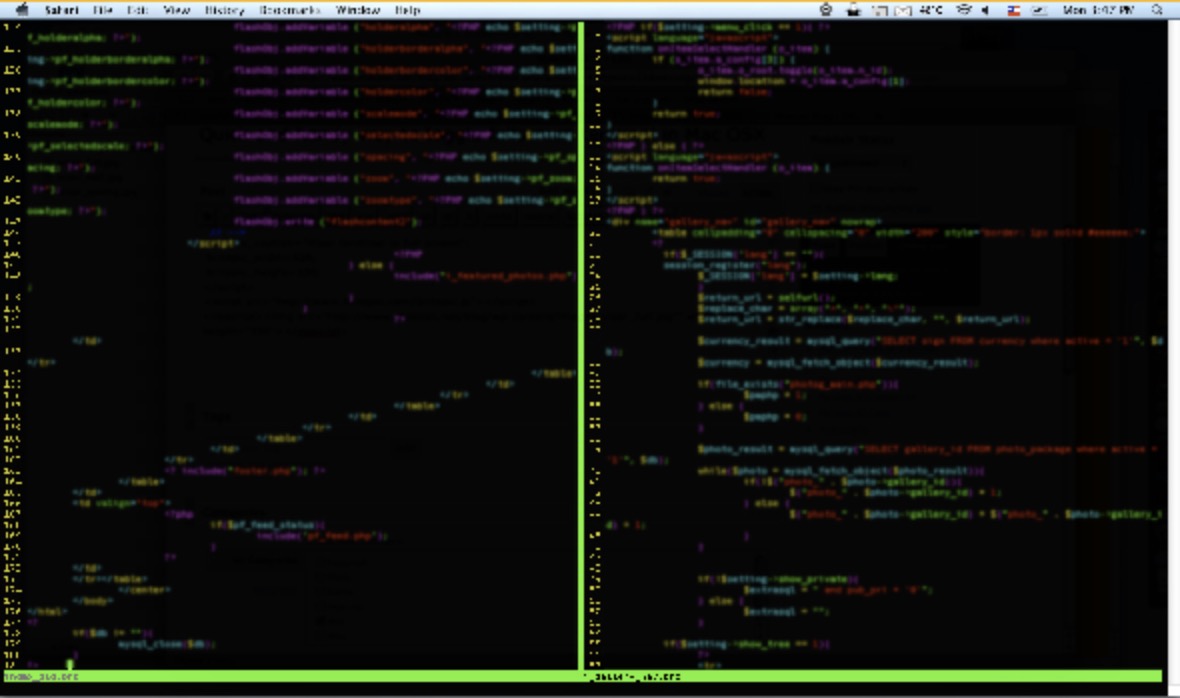Click the file name in right pane status line
The width and height of the screenshot is (1180, 698).
[x=632, y=677]
